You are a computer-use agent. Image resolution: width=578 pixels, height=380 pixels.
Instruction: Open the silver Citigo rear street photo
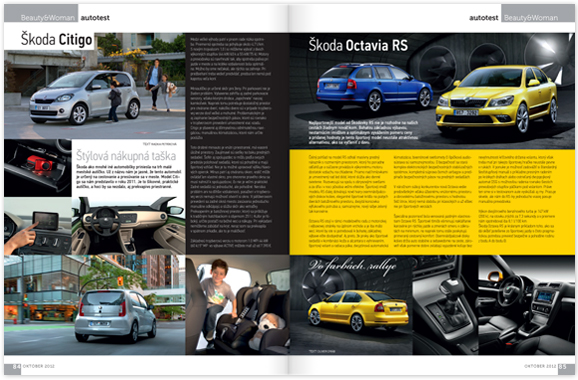pyautogui.click(x=95, y=305)
